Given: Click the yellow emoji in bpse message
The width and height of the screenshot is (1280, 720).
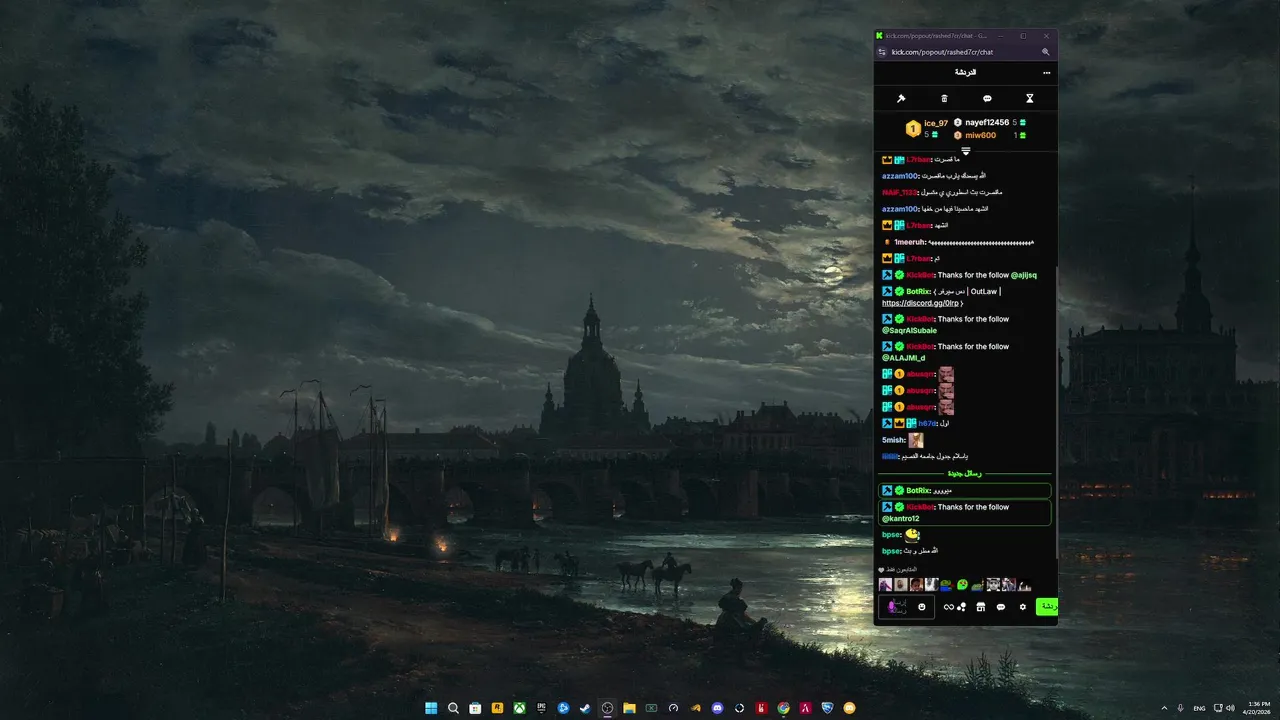Looking at the screenshot, I should pyautogui.click(x=912, y=535).
